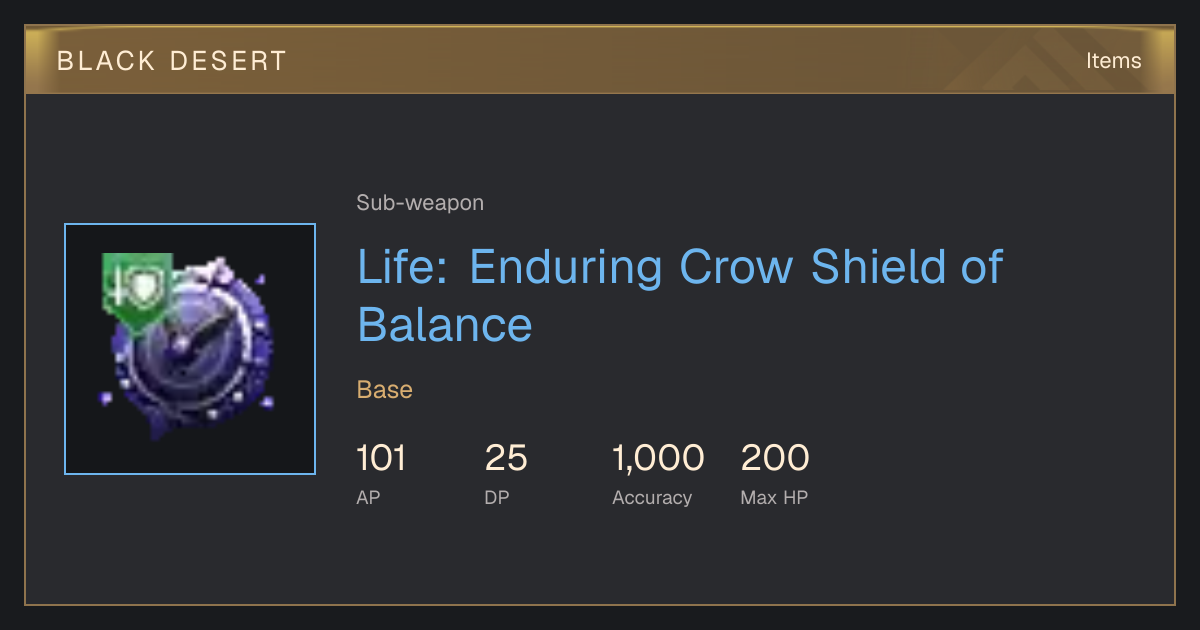Click the Sub-weapon category label

click(420, 203)
